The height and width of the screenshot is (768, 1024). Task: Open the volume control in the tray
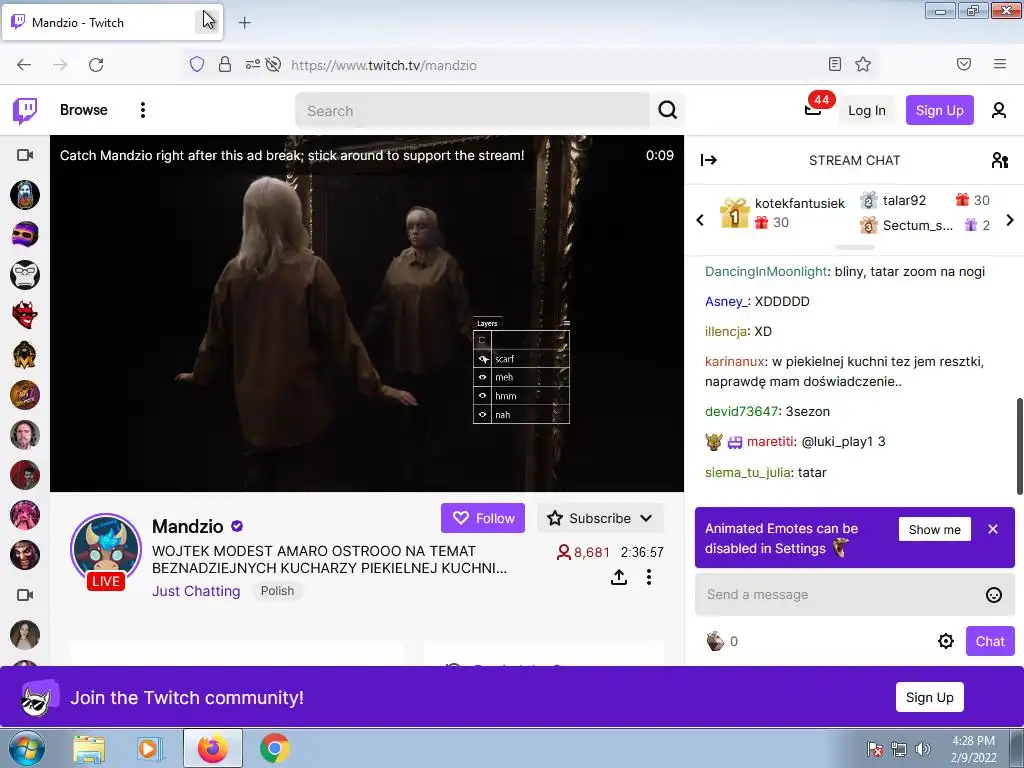tap(923, 749)
